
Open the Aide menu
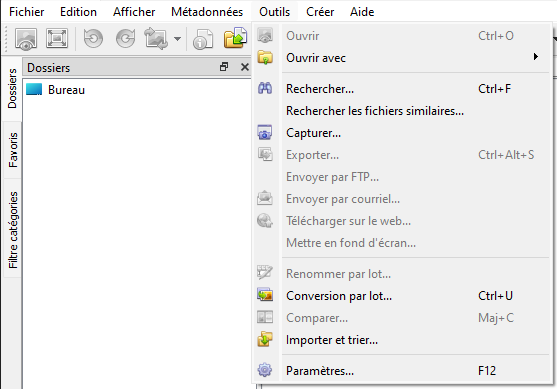362,12
